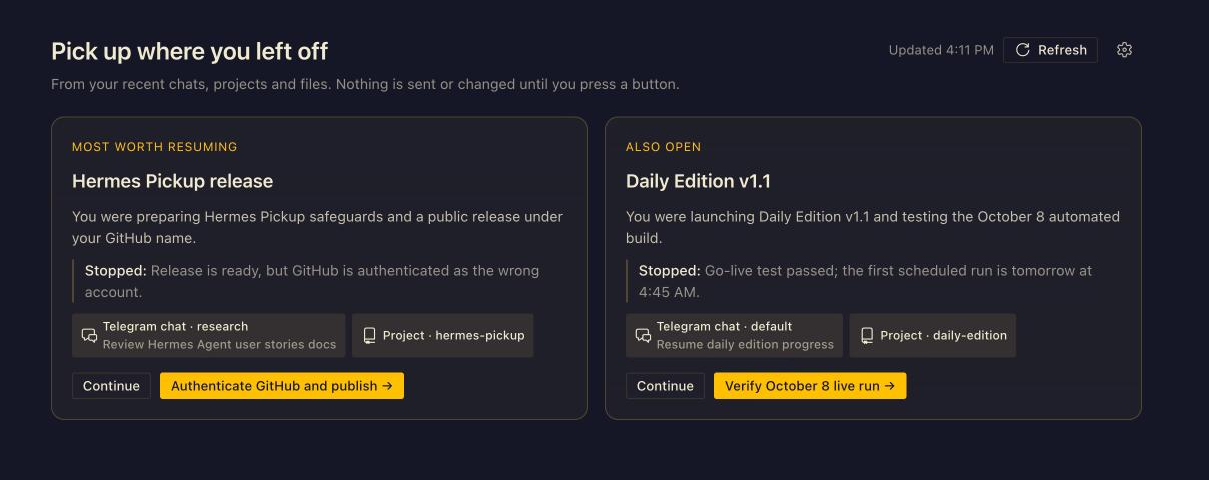This screenshot has height=480, width=1209.
Task: Open the settings gear icon
Action: (x=1124, y=50)
